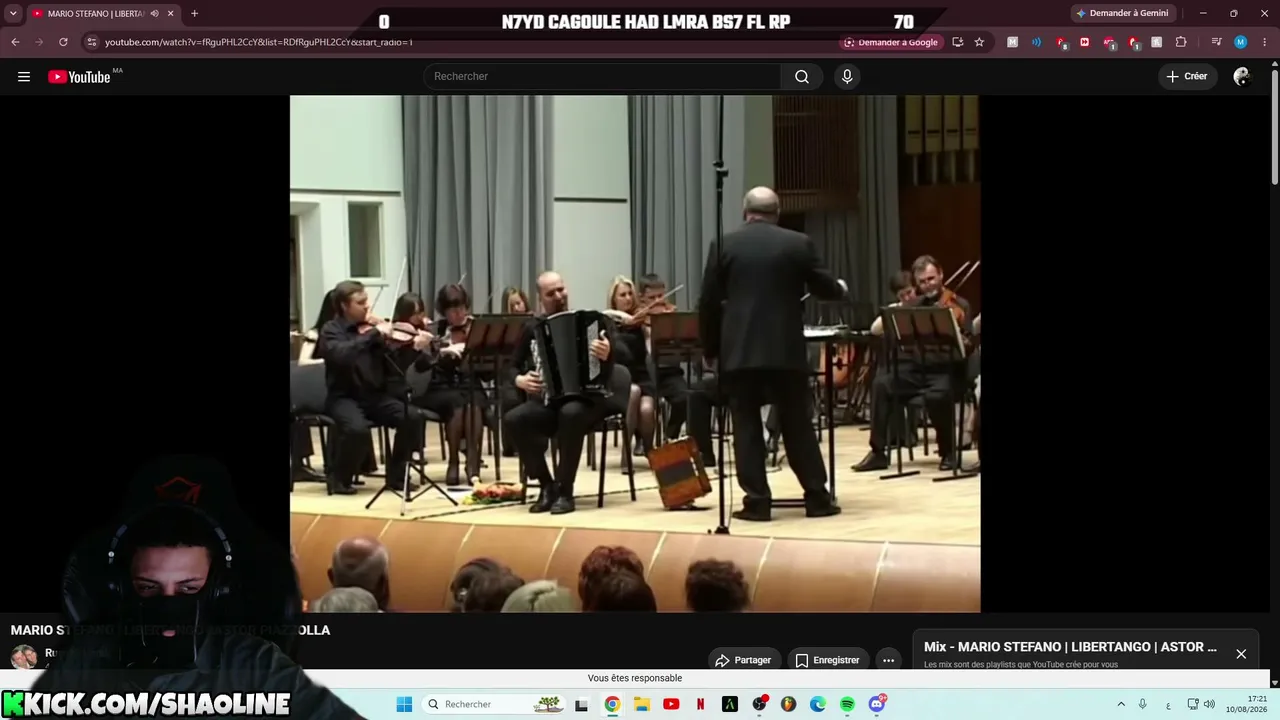Save the video with Enregistrer

coord(827,660)
